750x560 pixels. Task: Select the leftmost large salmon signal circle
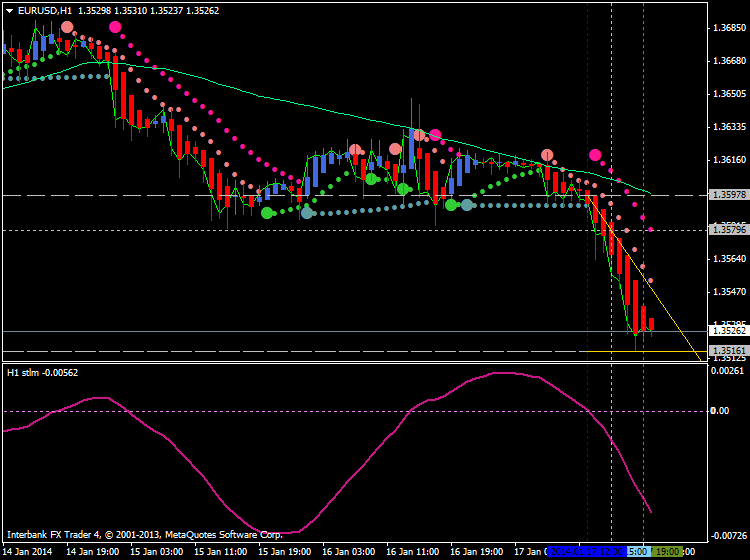[67, 28]
